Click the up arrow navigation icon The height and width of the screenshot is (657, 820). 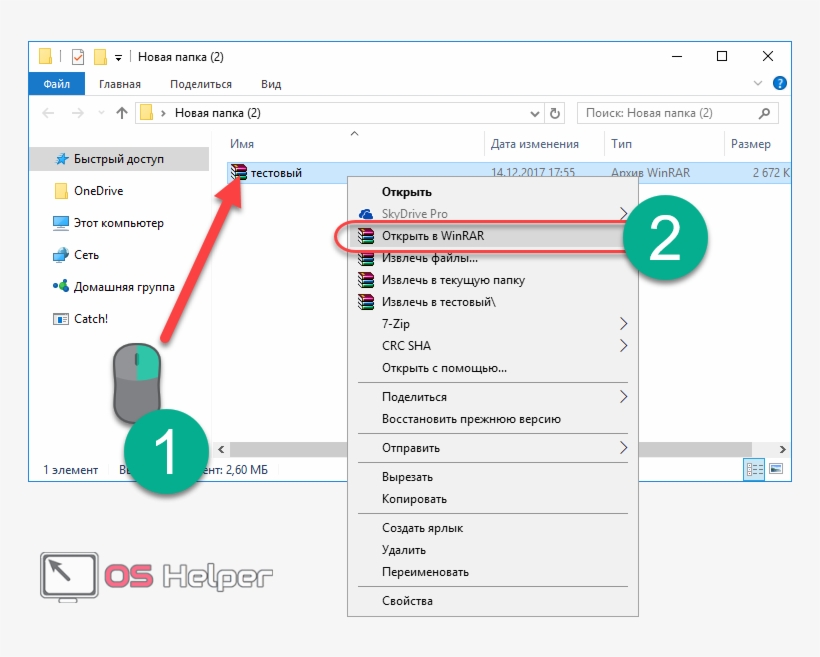(x=121, y=113)
